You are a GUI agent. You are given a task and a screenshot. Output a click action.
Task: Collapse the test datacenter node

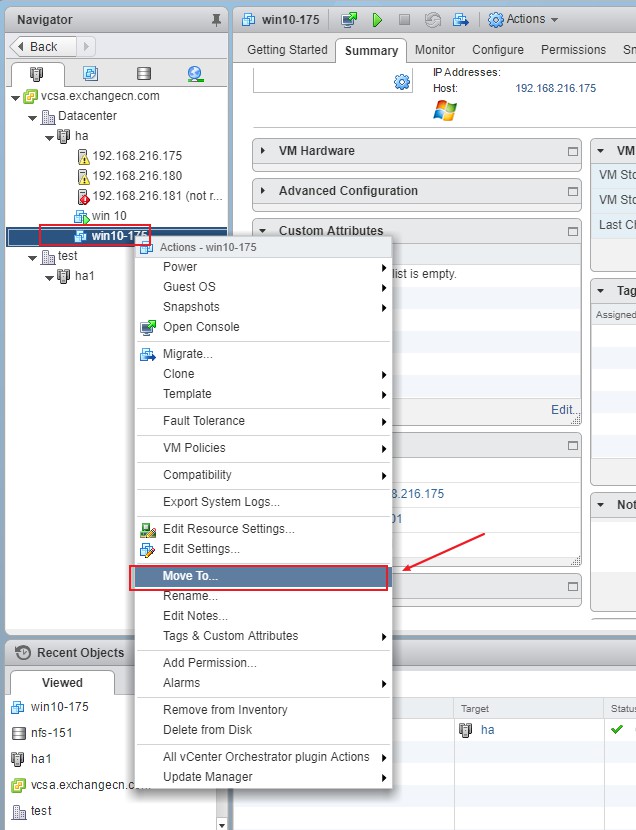point(32,258)
